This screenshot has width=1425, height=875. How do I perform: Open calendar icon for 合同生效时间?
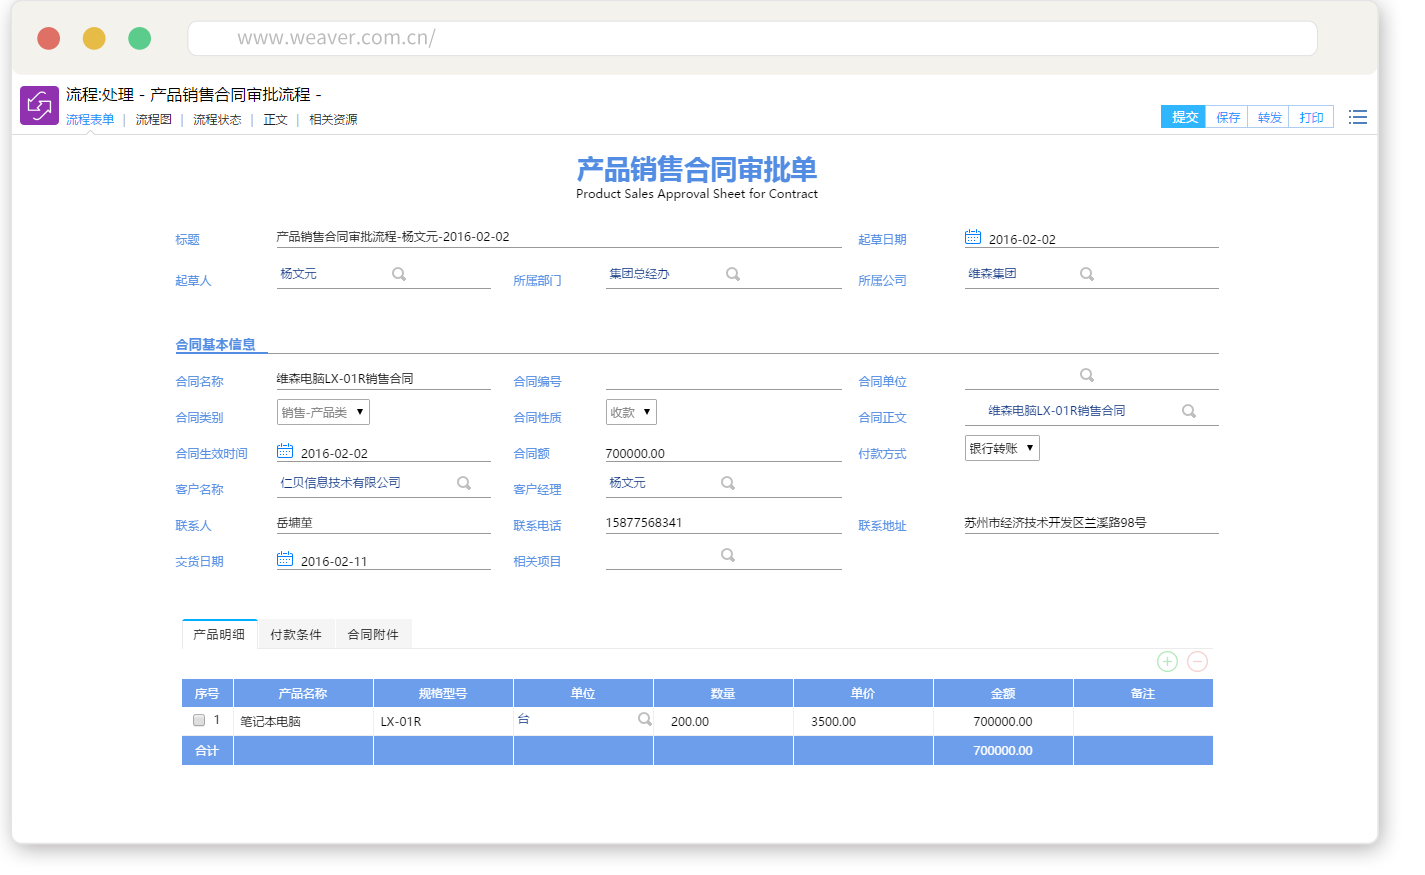click(x=285, y=452)
